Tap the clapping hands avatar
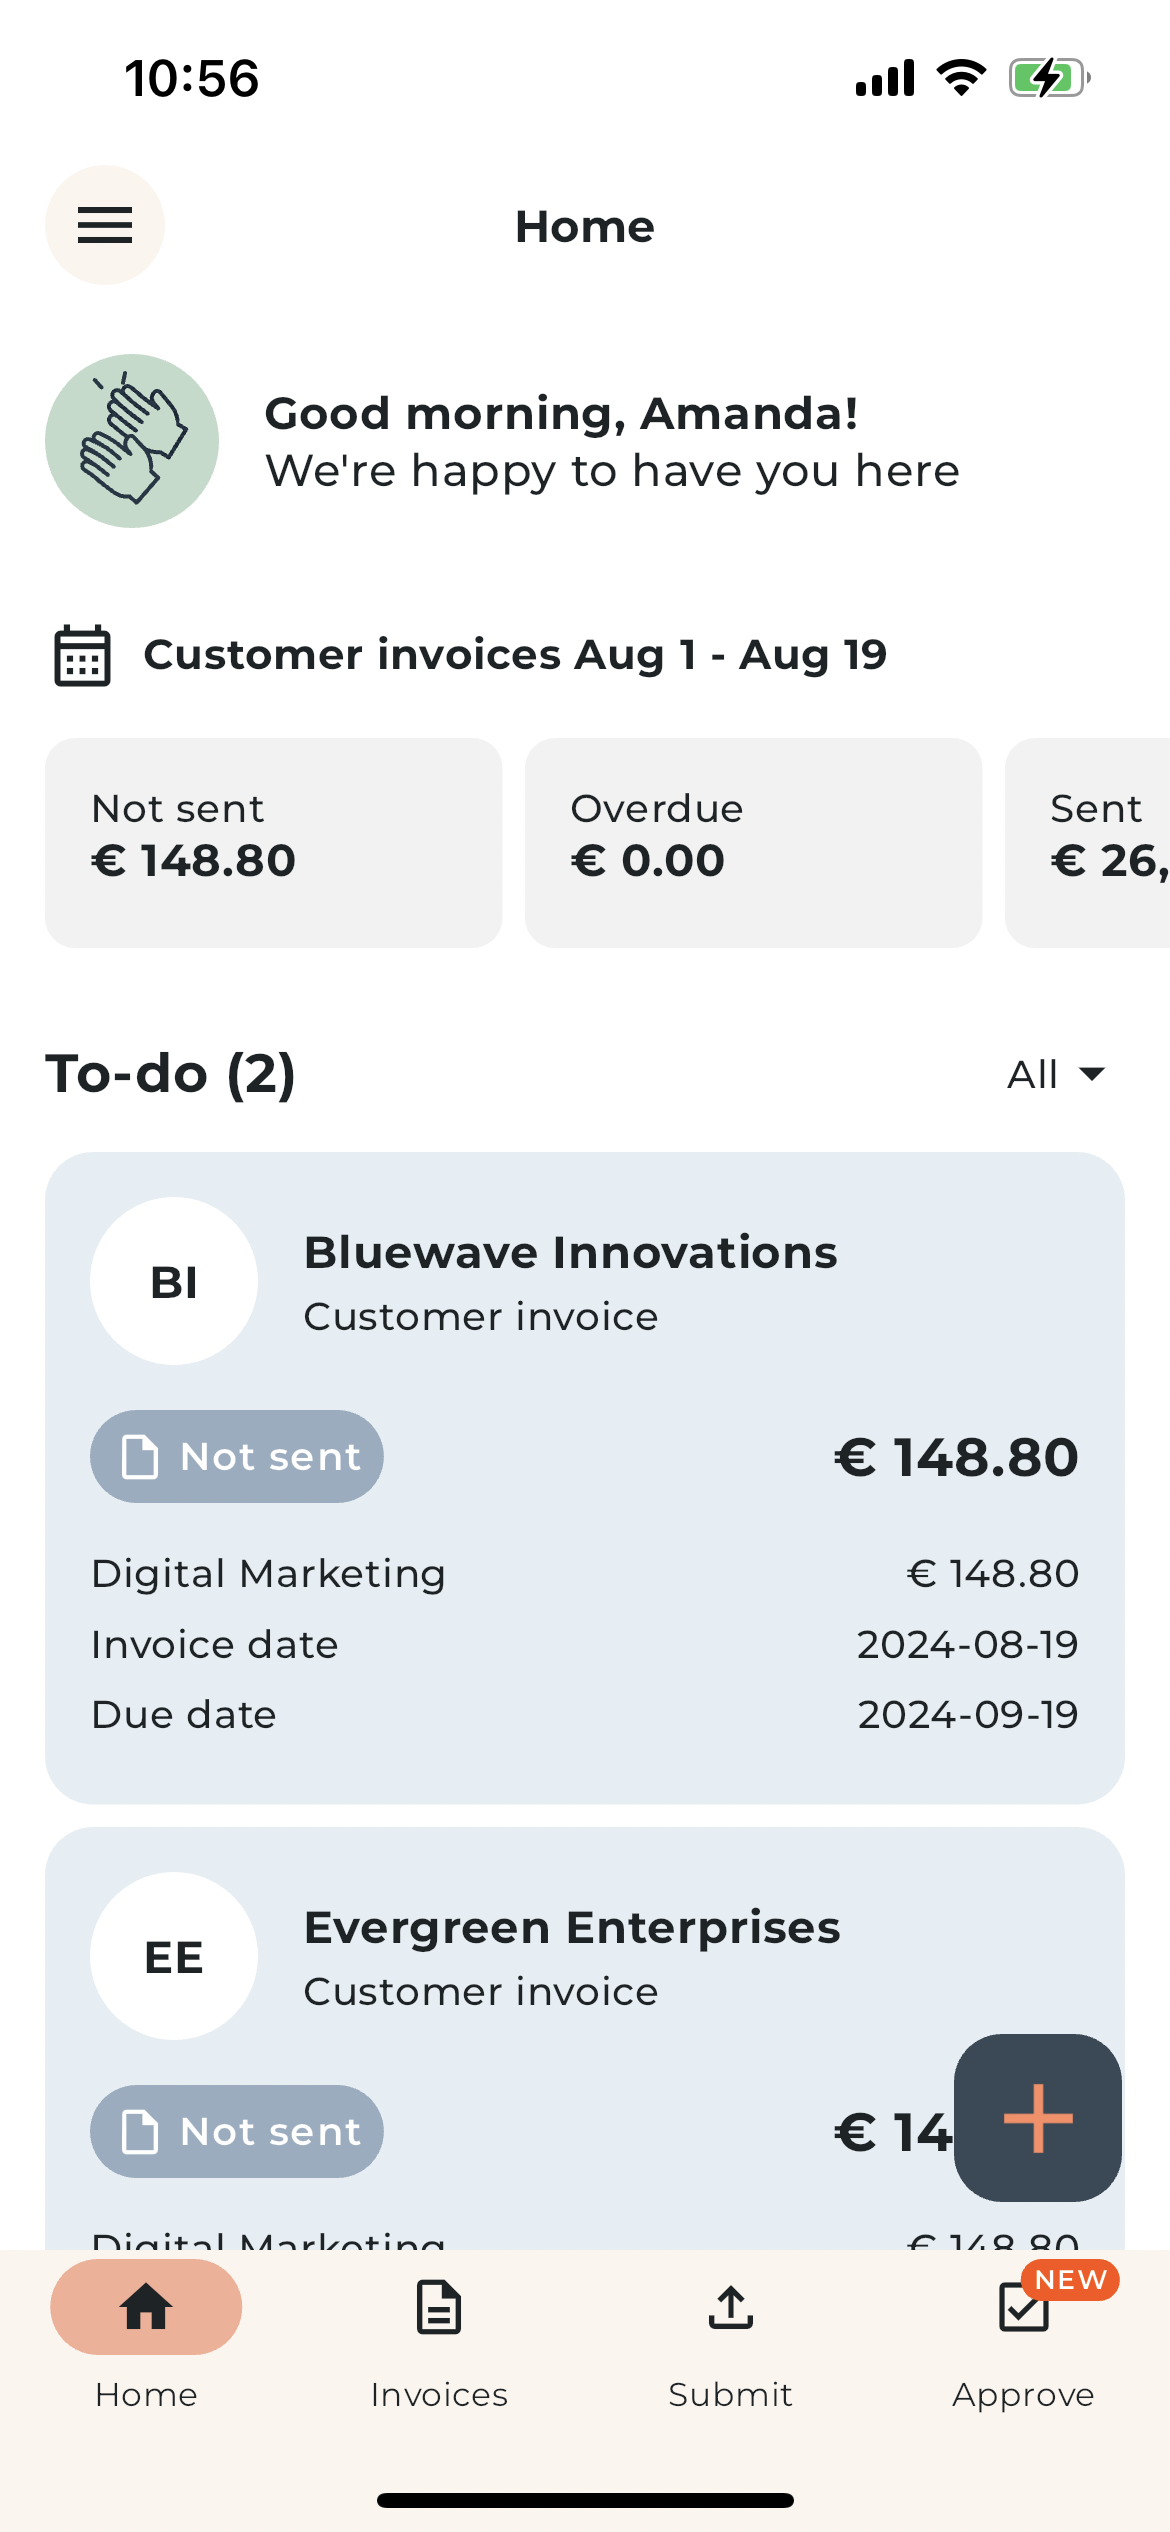Image resolution: width=1170 pixels, height=2532 pixels. (x=132, y=441)
